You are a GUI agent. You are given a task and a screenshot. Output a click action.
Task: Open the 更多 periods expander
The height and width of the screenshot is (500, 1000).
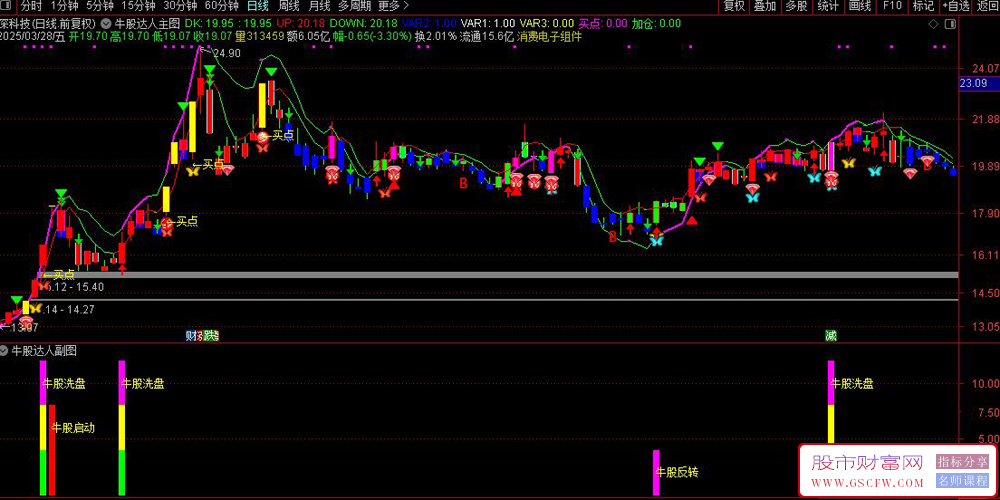[389, 6]
